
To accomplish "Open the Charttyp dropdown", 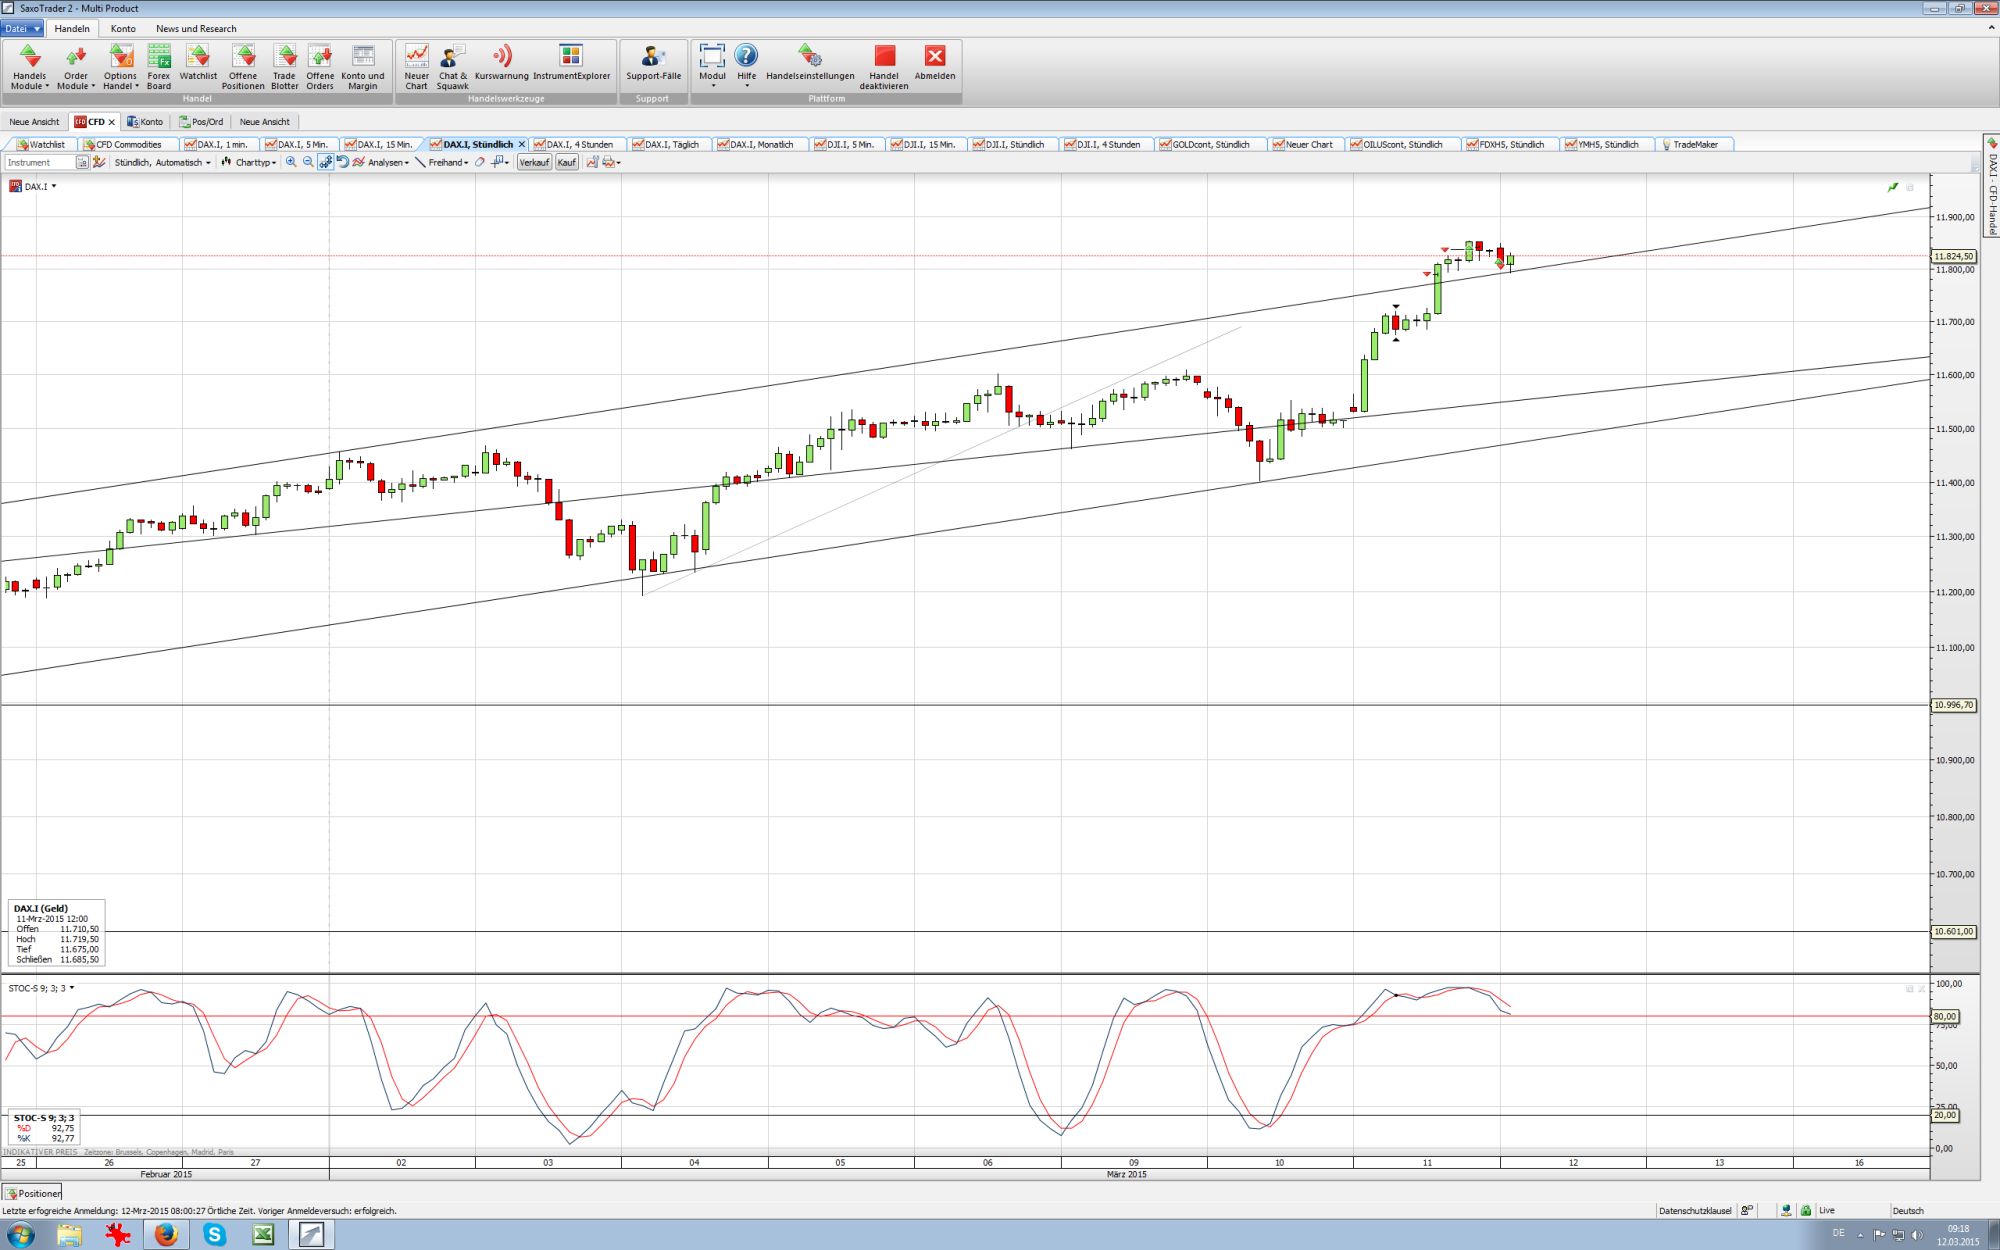I will [x=253, y=162].
